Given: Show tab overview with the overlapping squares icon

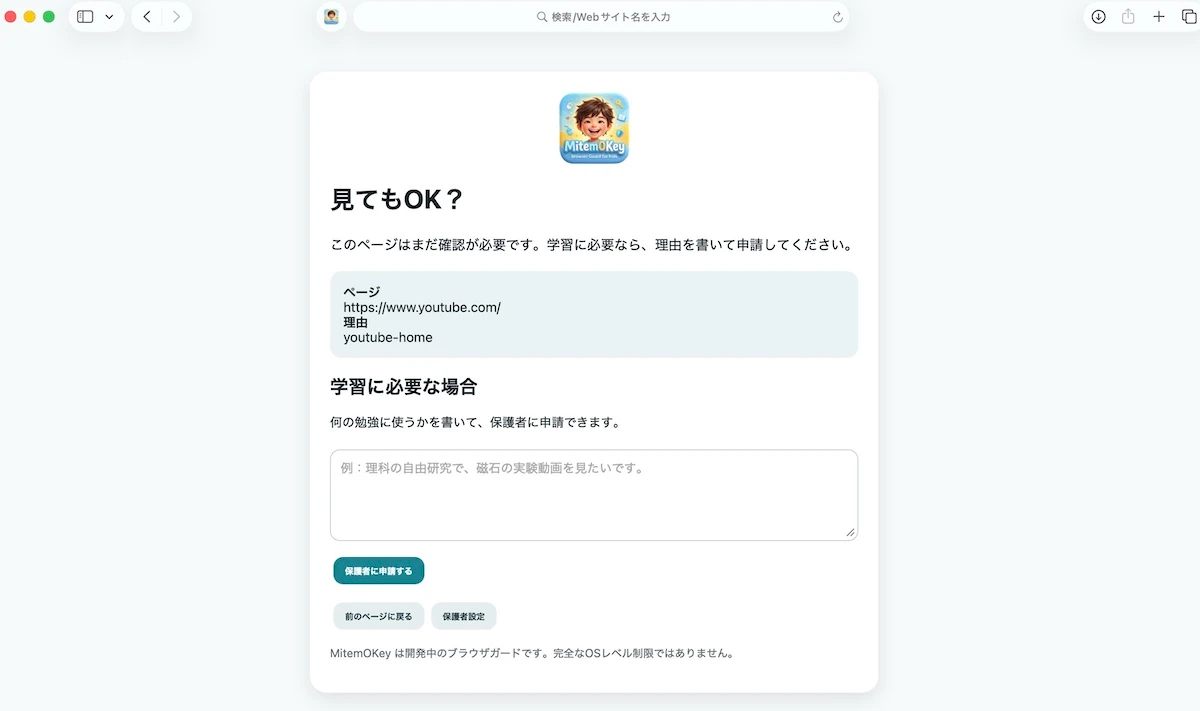Looking at the screenshot, I should point(1189,17).
